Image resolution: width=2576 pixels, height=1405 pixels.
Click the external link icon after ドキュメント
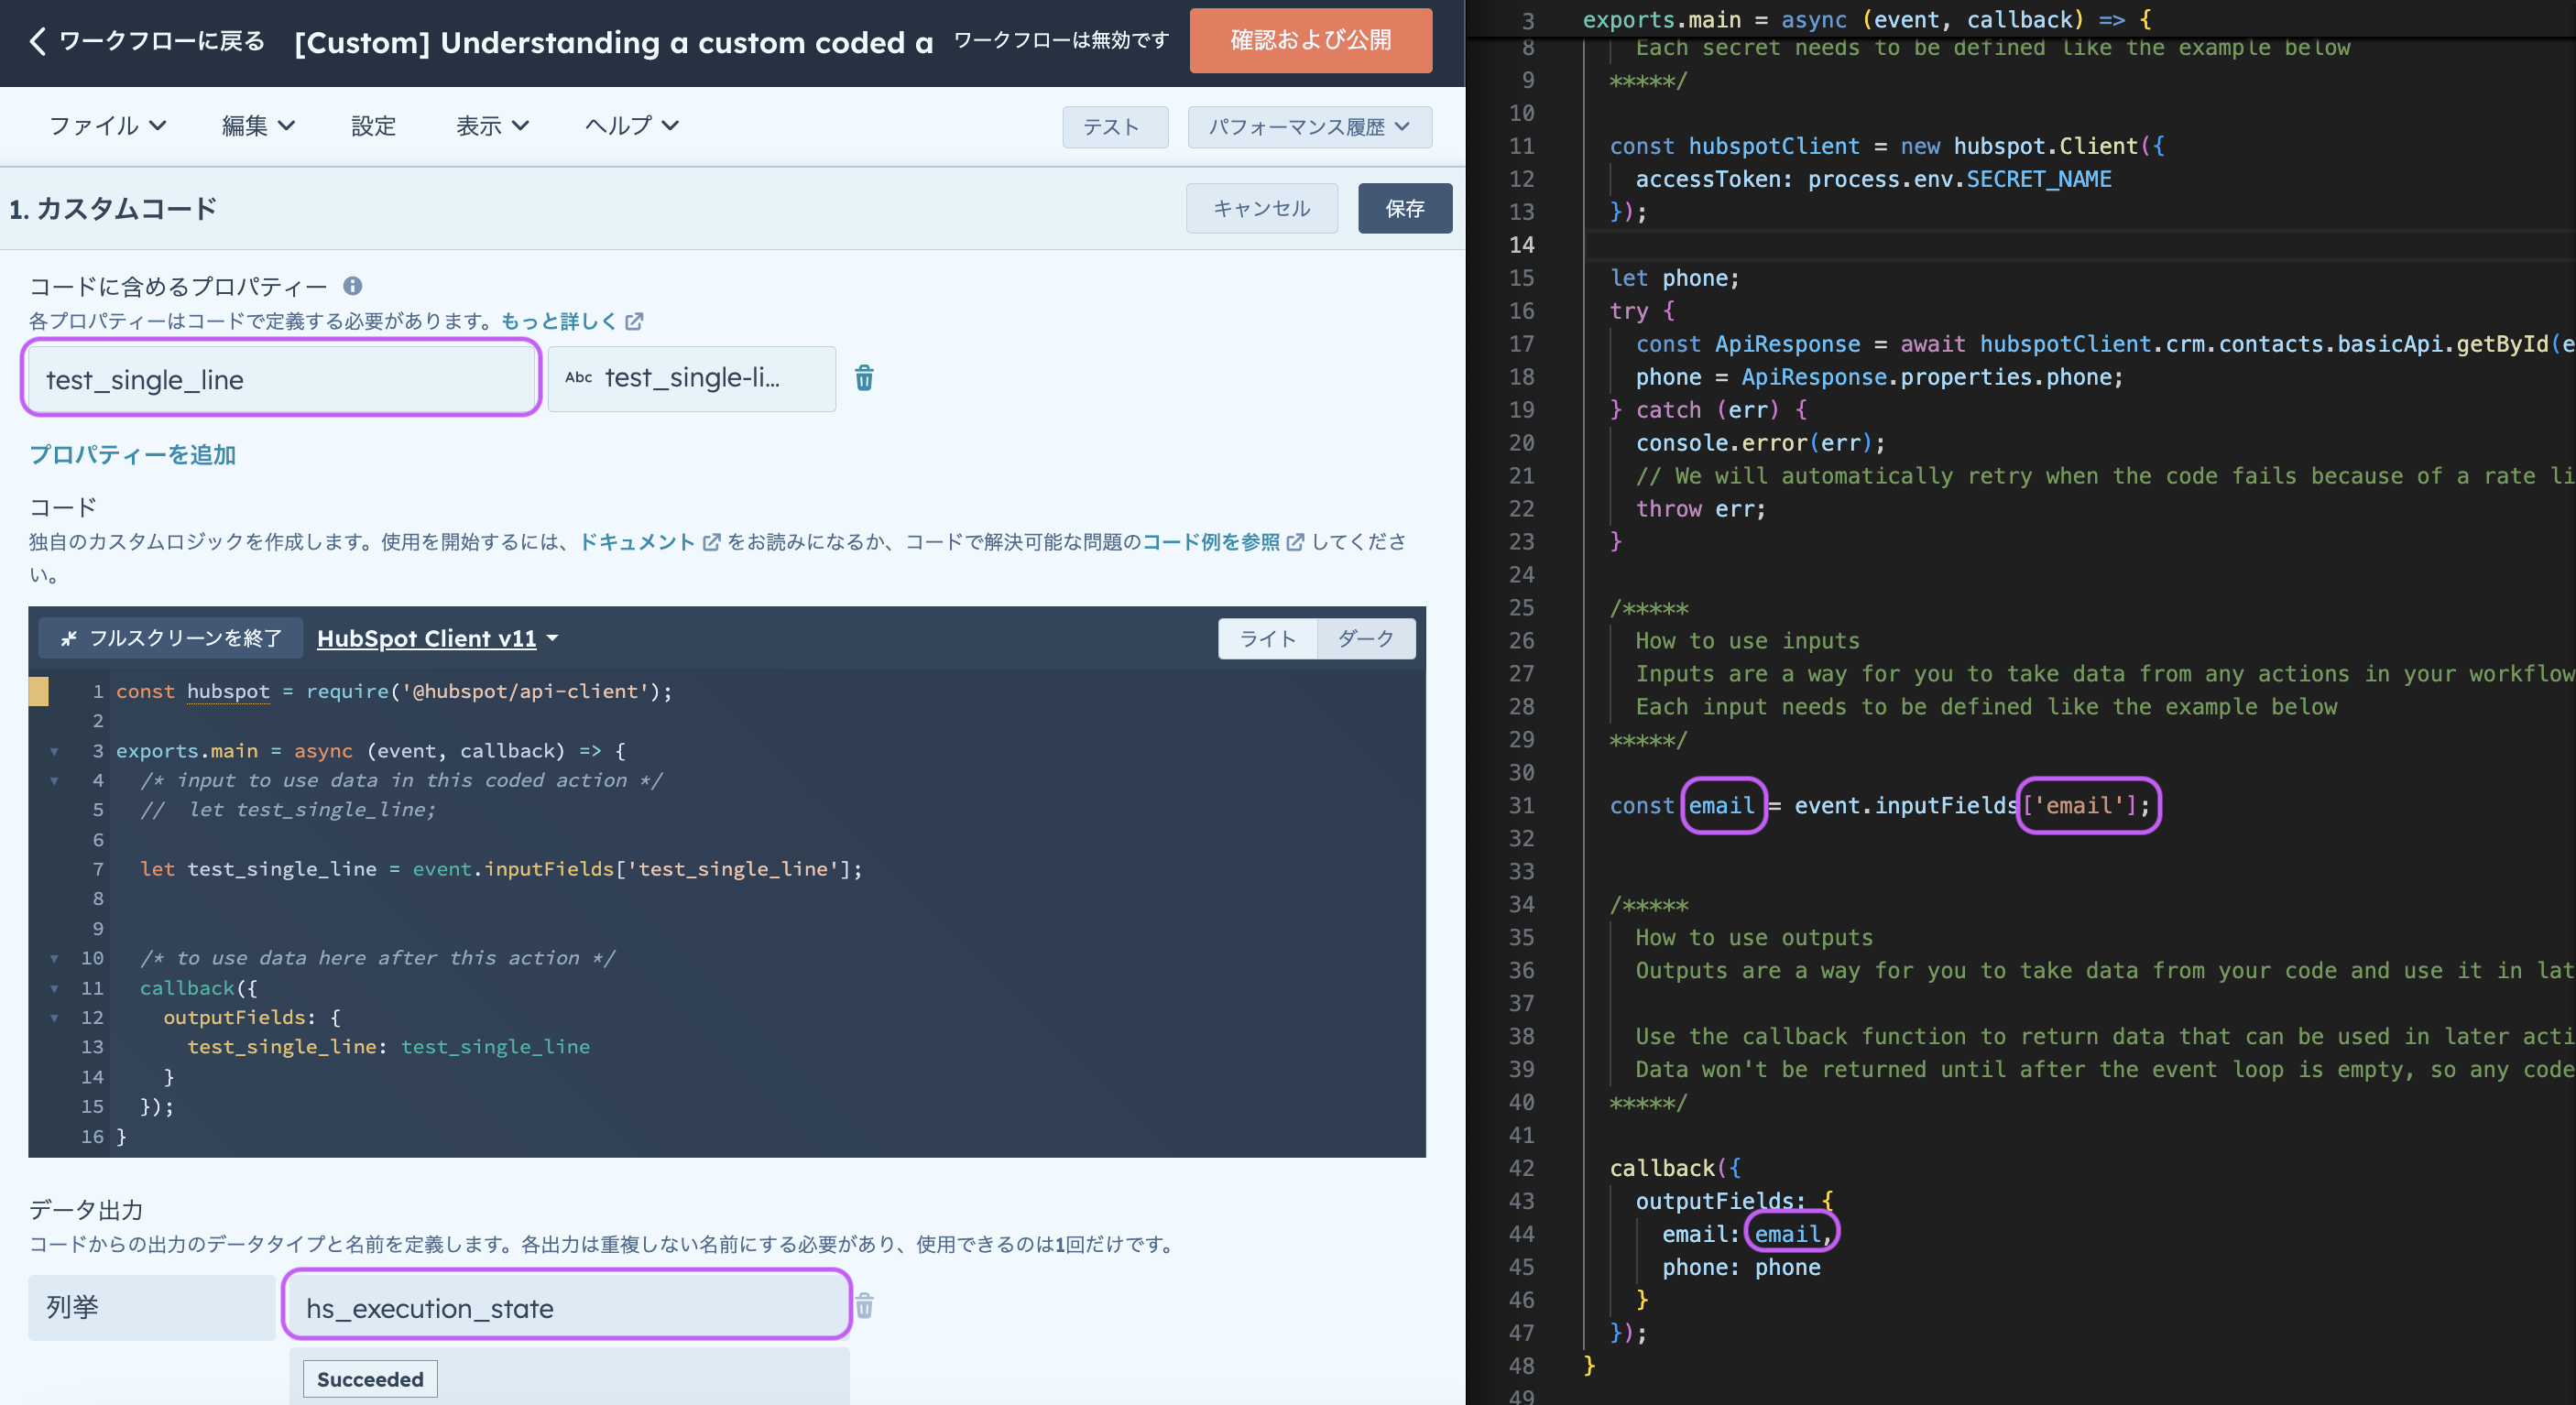tap(712, 542)
